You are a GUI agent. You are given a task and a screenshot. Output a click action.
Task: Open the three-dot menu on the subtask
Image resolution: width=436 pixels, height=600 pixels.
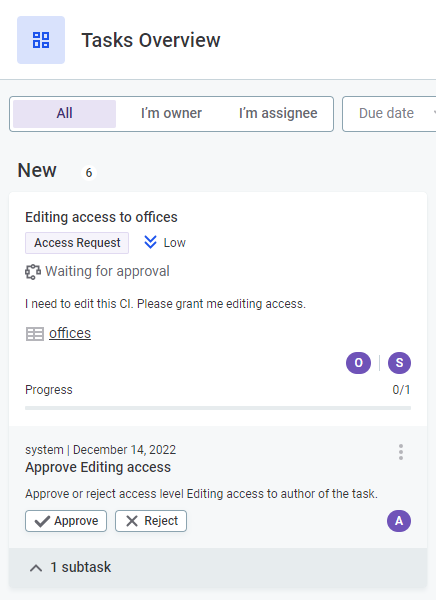point(401,452)
